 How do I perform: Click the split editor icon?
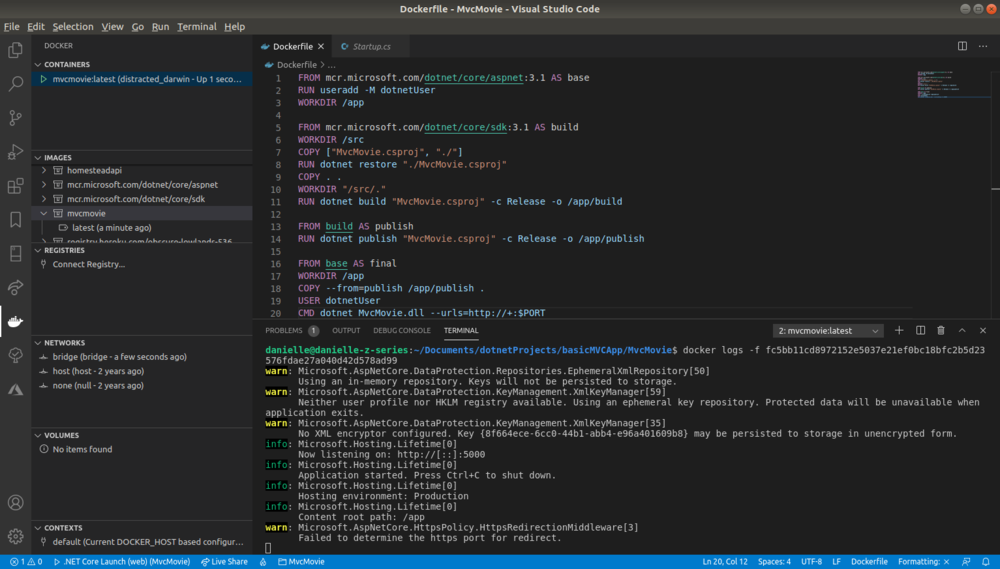coord(962,46)
